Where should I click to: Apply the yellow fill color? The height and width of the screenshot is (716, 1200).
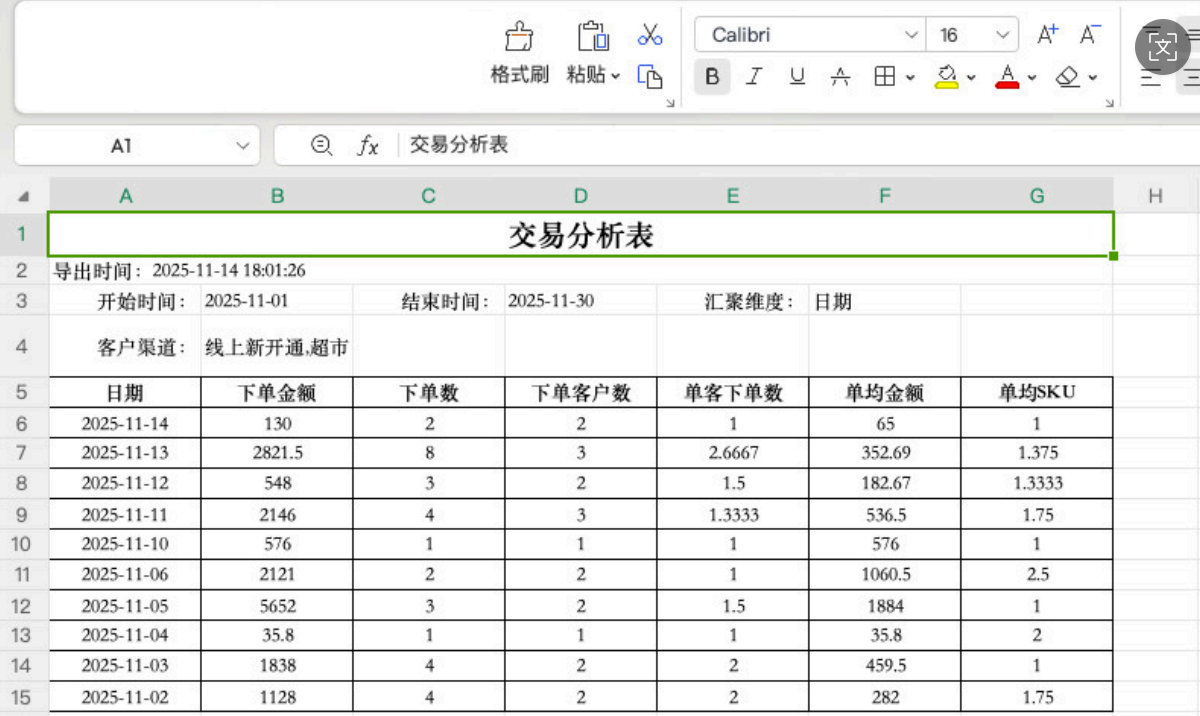[947, 77]
